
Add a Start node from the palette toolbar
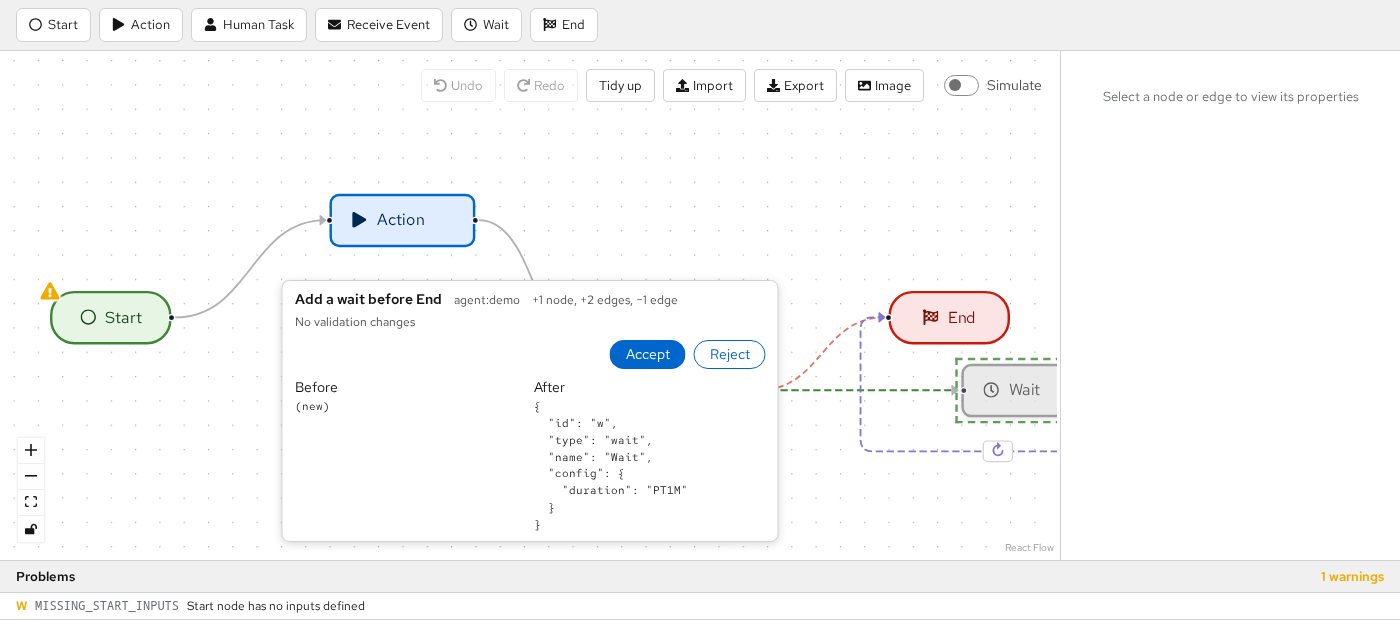click(53, 25)
